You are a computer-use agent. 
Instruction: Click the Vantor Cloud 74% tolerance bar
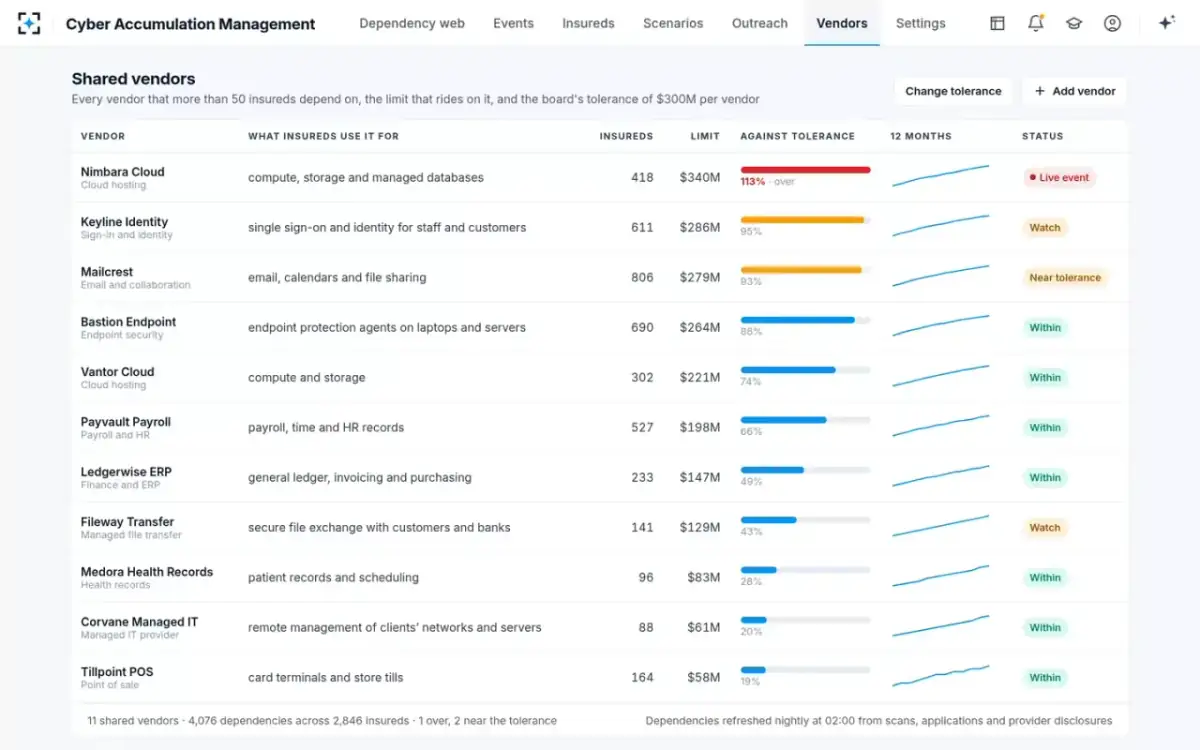[805, 370]
